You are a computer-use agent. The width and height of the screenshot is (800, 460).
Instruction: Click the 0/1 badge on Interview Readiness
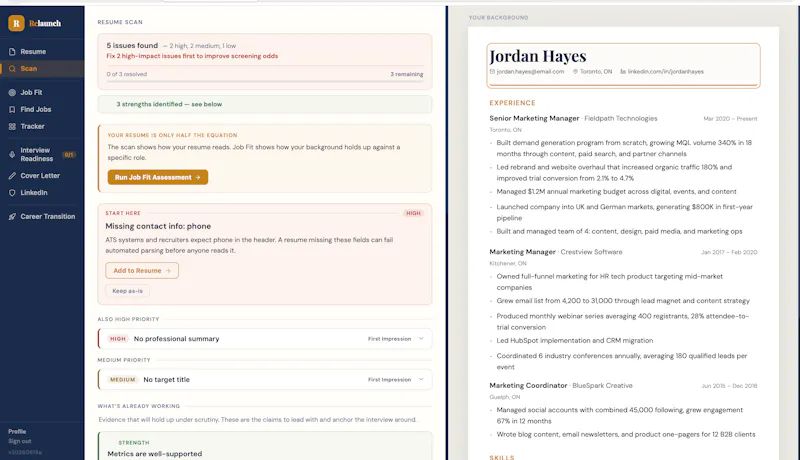pos(69,155)
